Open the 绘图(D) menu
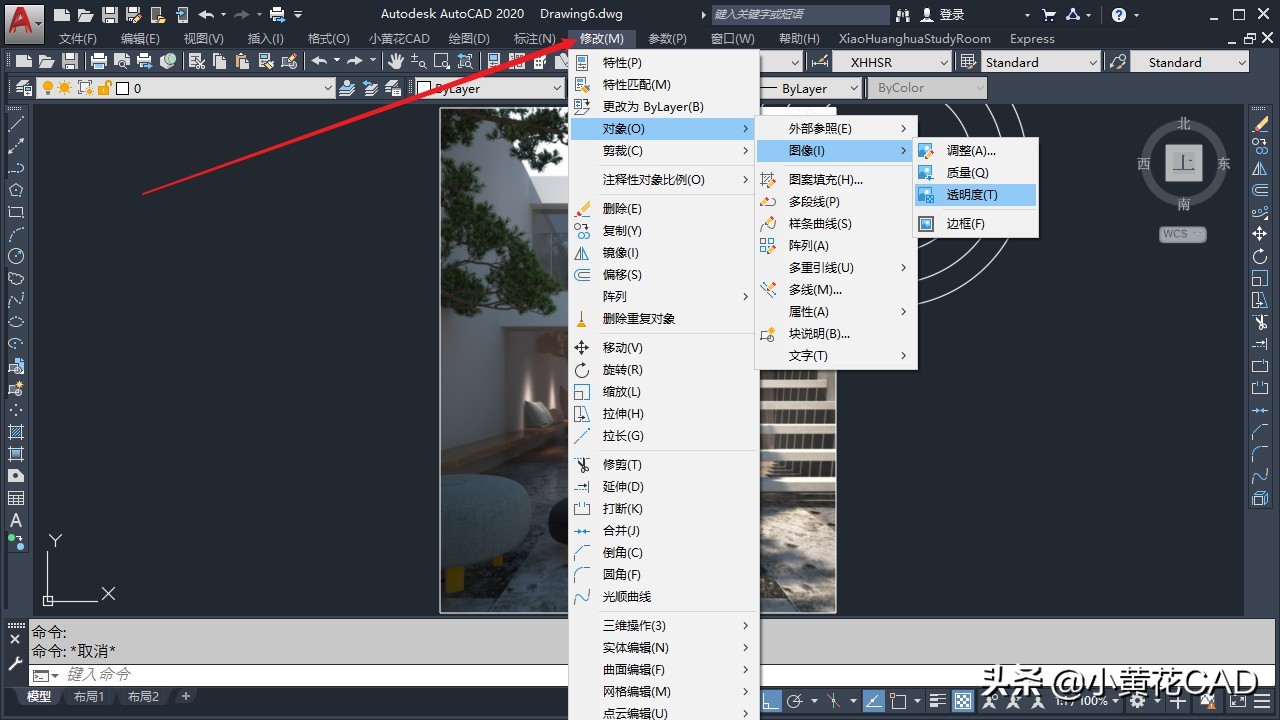The image size is (1280, 720). point(469,39)
